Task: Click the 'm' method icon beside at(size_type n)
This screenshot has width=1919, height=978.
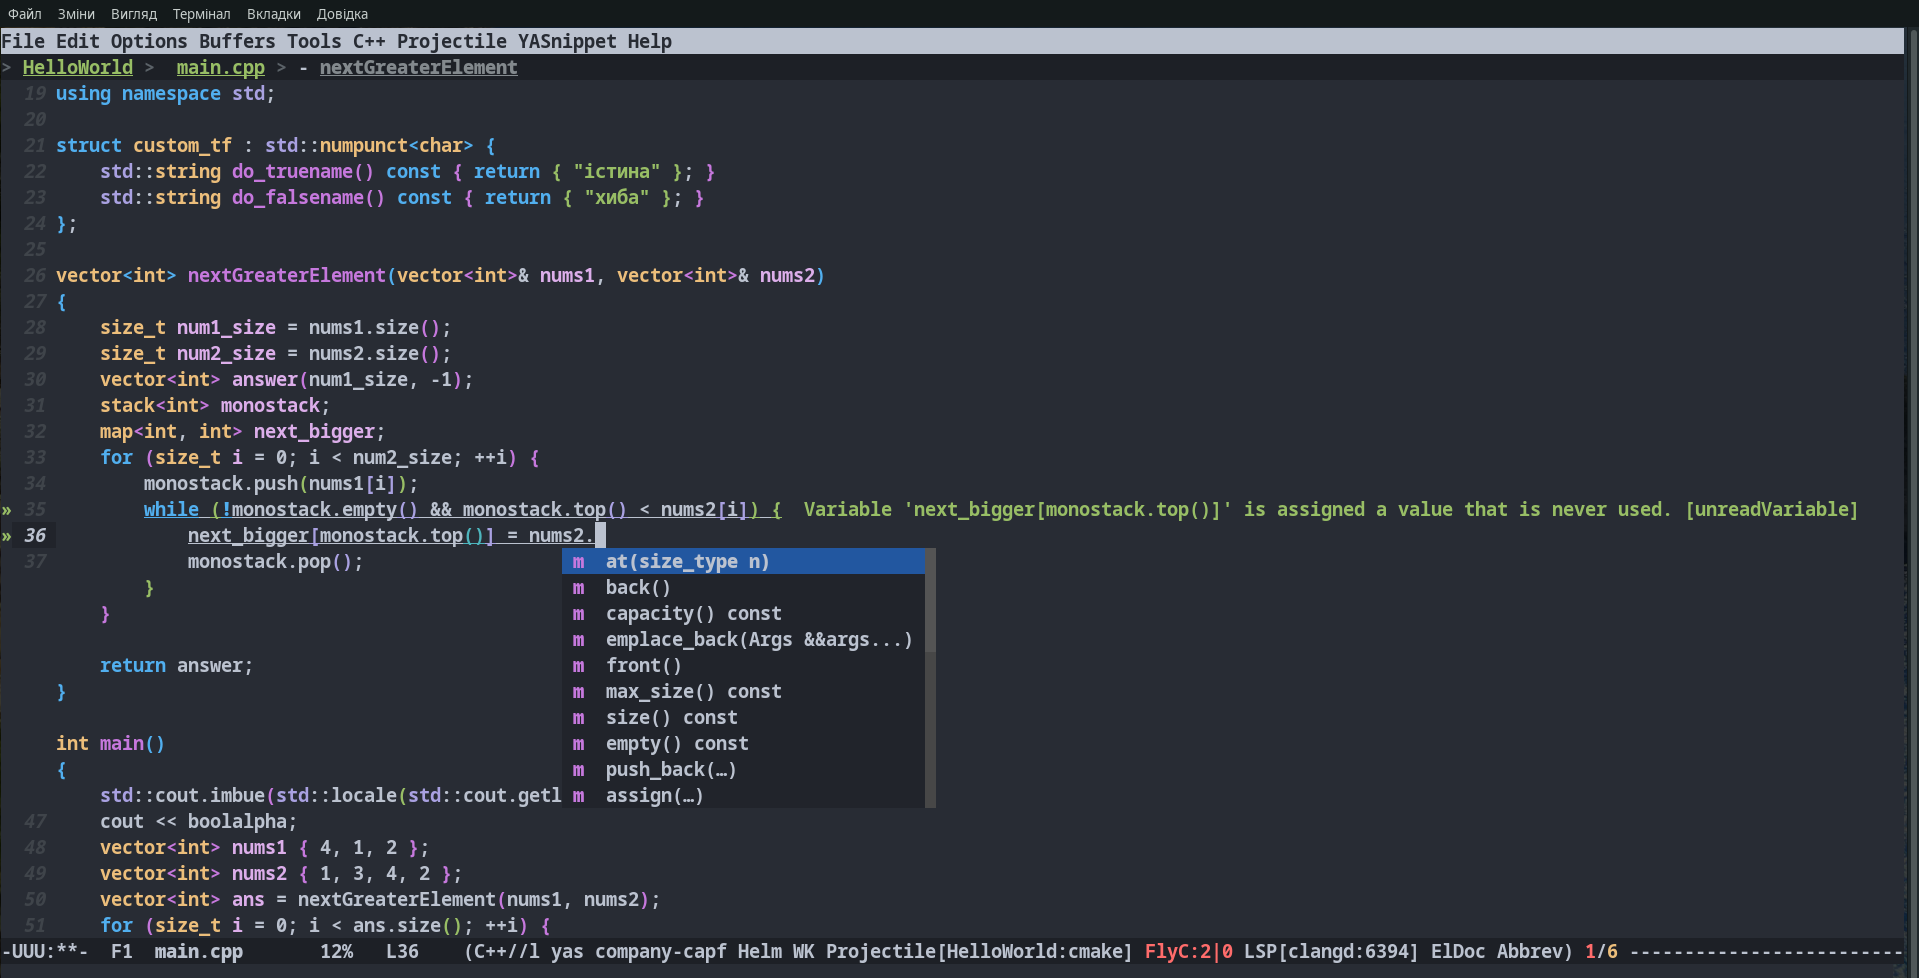Action: [578, 562]
